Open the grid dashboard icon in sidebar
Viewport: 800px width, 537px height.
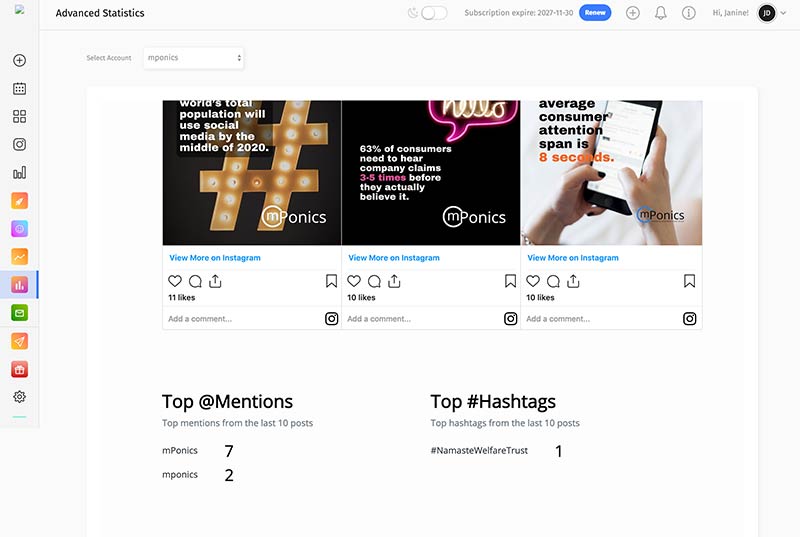[19, 116]
